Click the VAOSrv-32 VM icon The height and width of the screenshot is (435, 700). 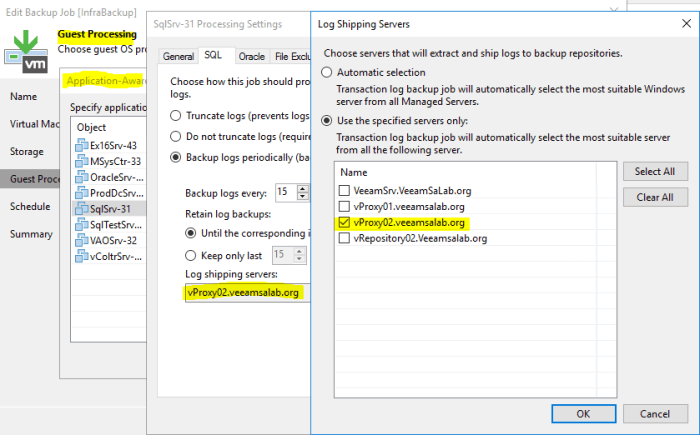click(x=82, y=240)
